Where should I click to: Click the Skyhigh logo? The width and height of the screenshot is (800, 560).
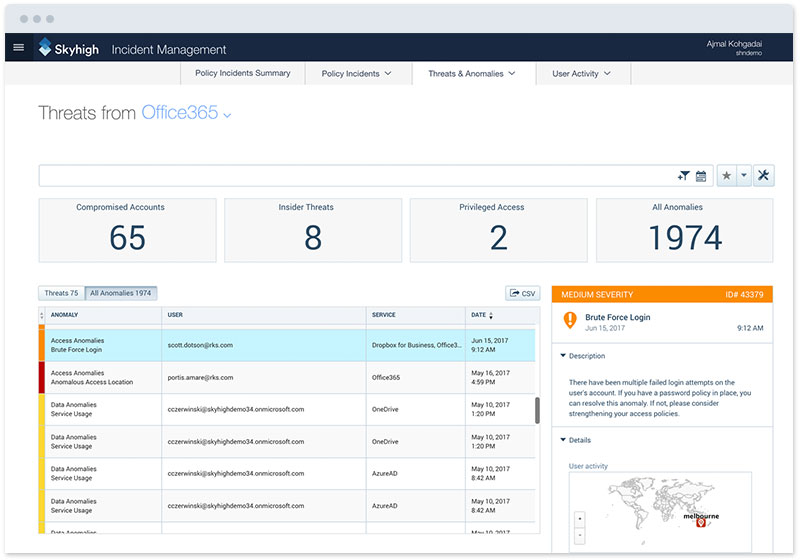68,48
